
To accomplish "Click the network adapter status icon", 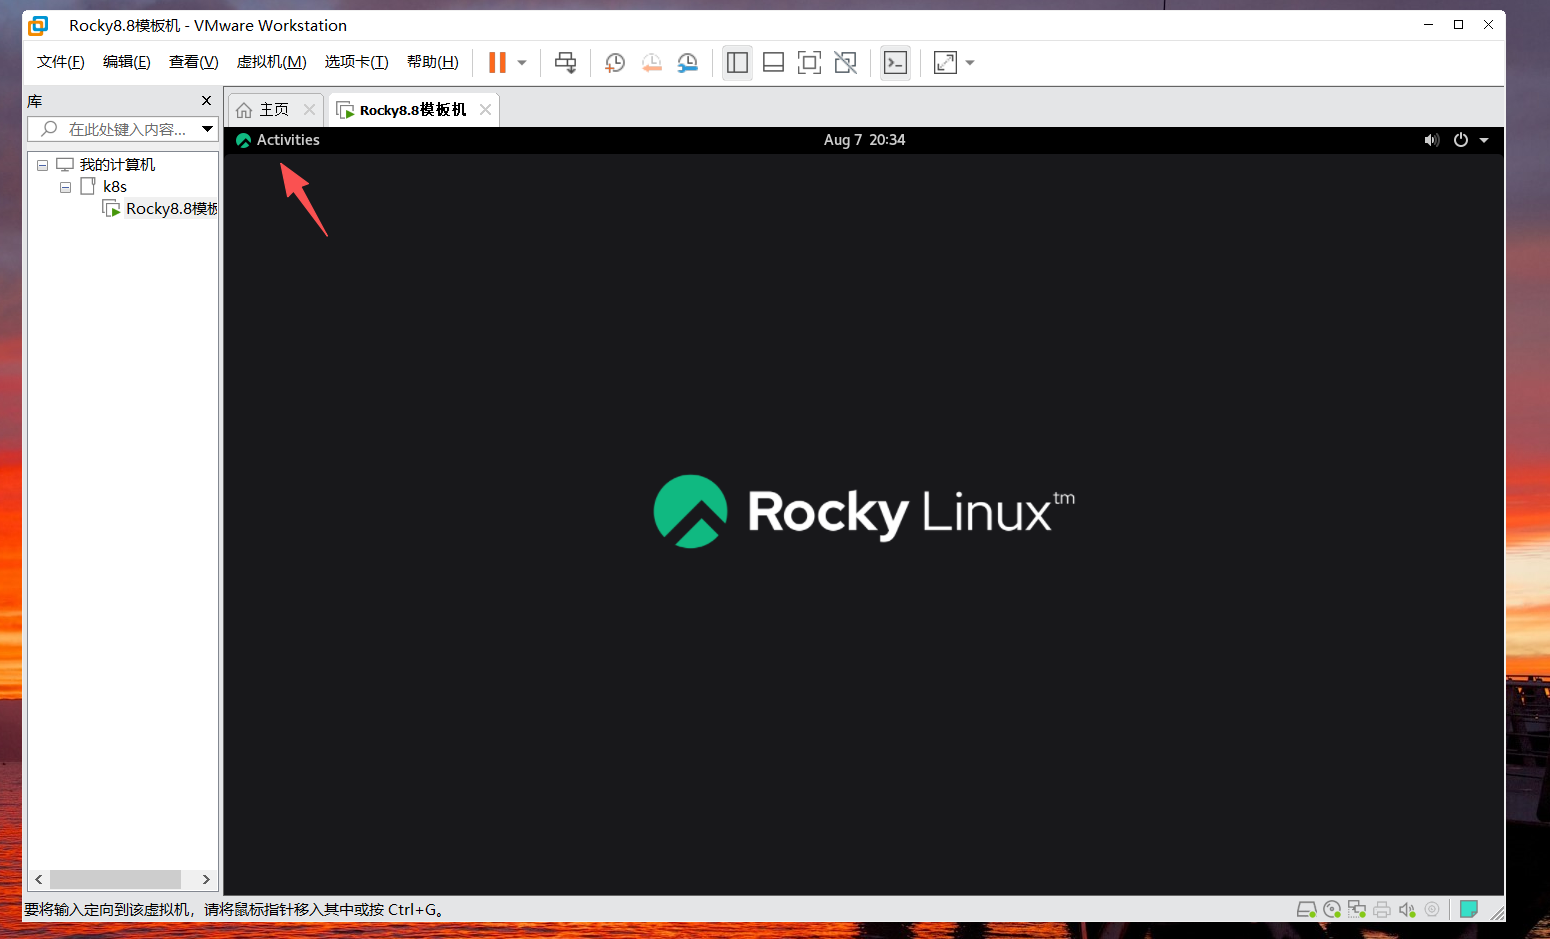I will [x=1357, y=909].
